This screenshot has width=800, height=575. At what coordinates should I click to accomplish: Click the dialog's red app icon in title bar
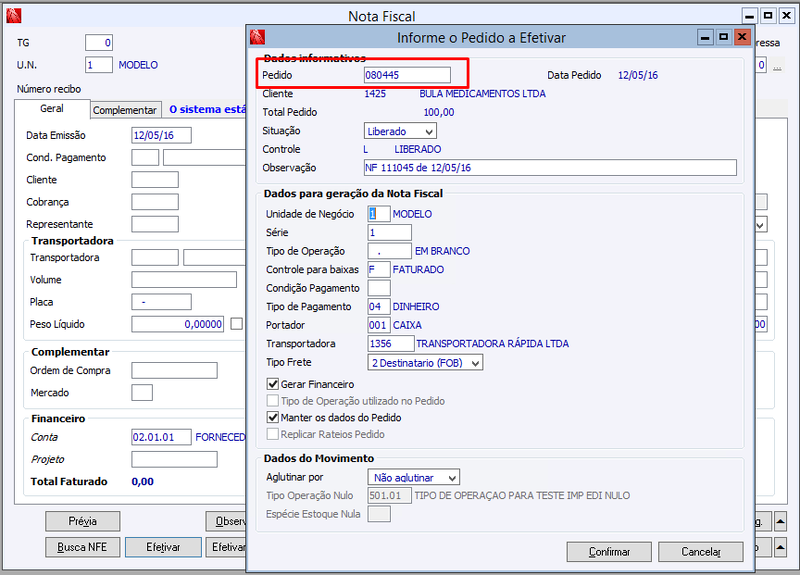pyautogui.click(x=258, y=37)
